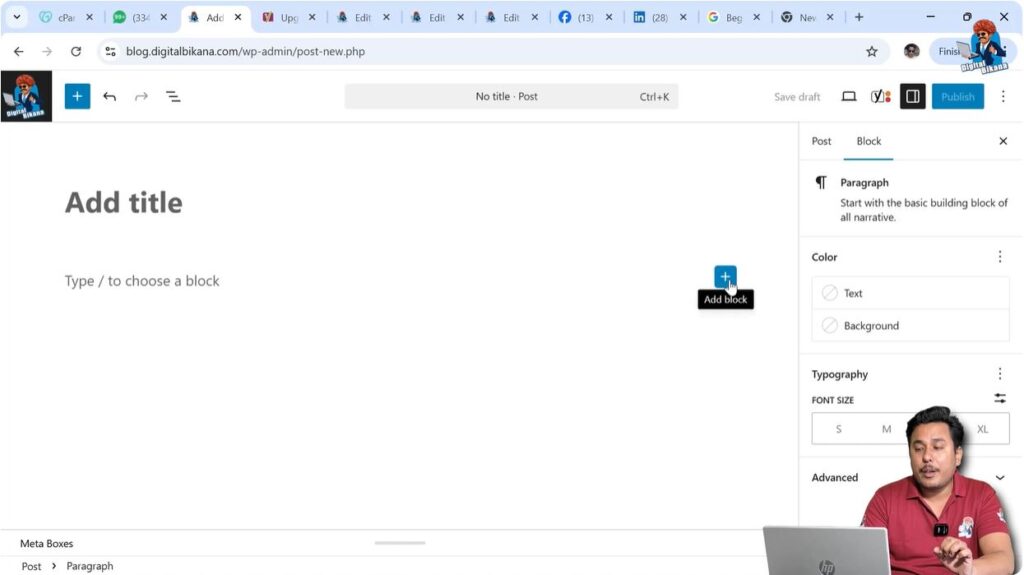Expand the Advanced panel
This screenshot has height=575, width=1024.
tap(909, 478)
